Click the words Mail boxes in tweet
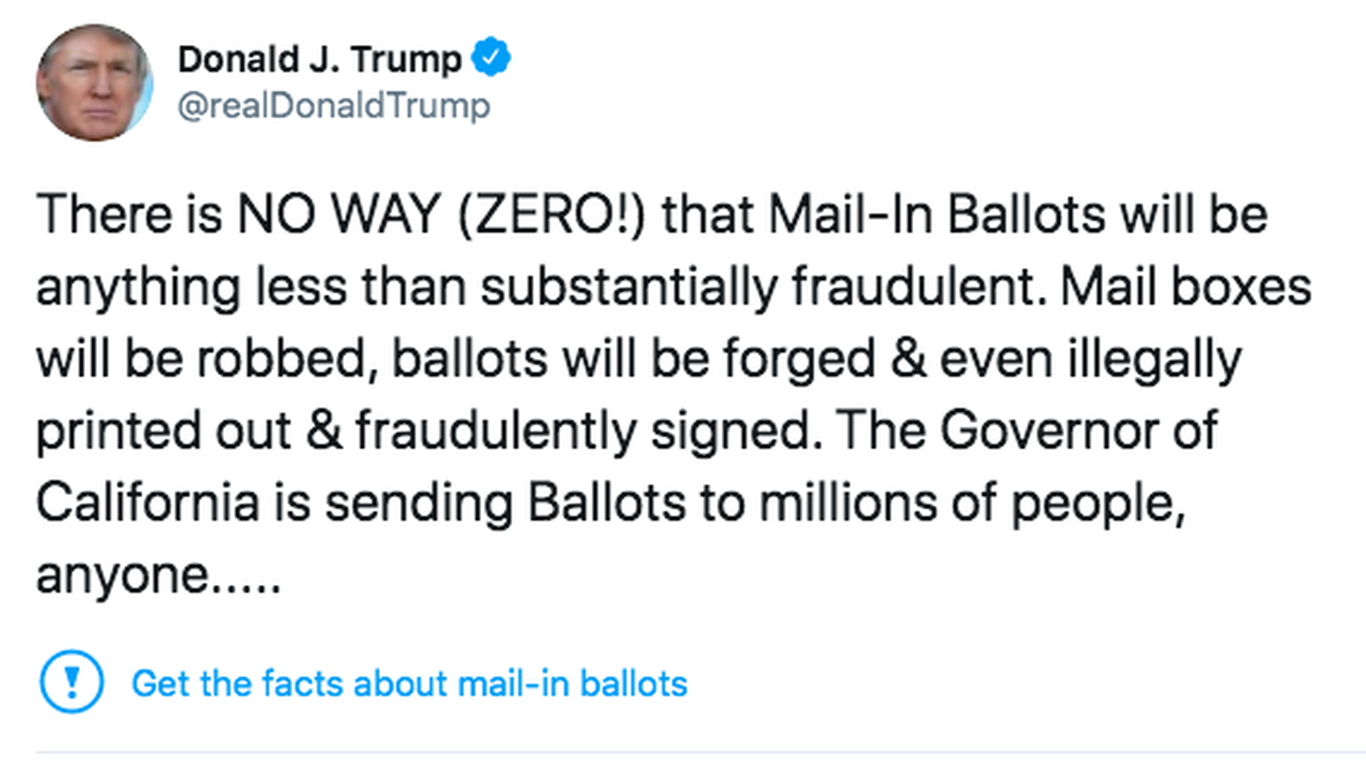Viewport: 1366px width, 768px height. click(x=1186, y=288)
